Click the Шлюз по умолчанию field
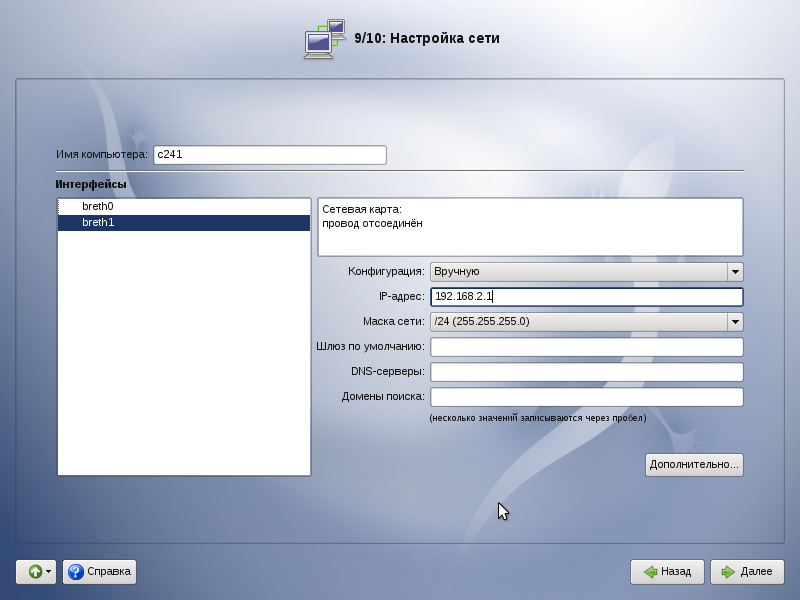Image resolution: width=800 pixels, height=600 pixels. 586,346
